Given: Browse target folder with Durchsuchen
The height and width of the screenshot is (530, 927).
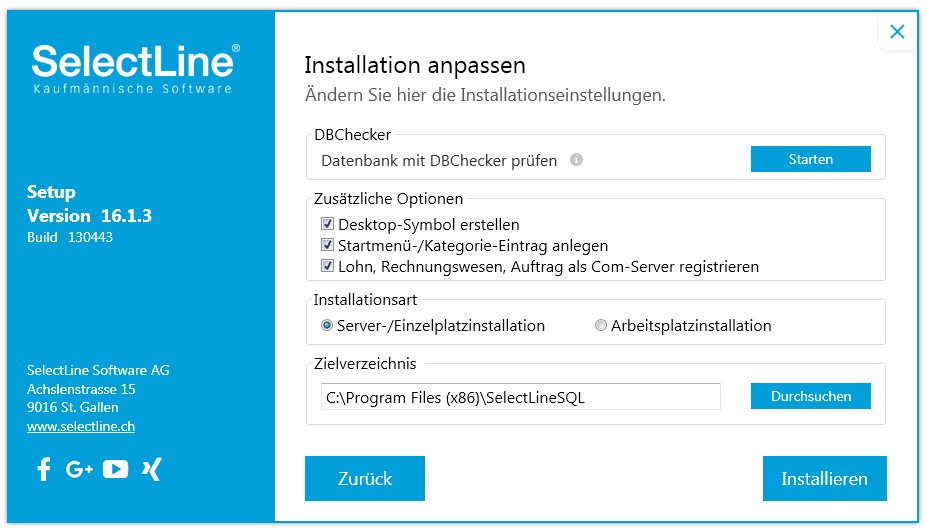Looking at the screenshot, I should tap(811, 396).
